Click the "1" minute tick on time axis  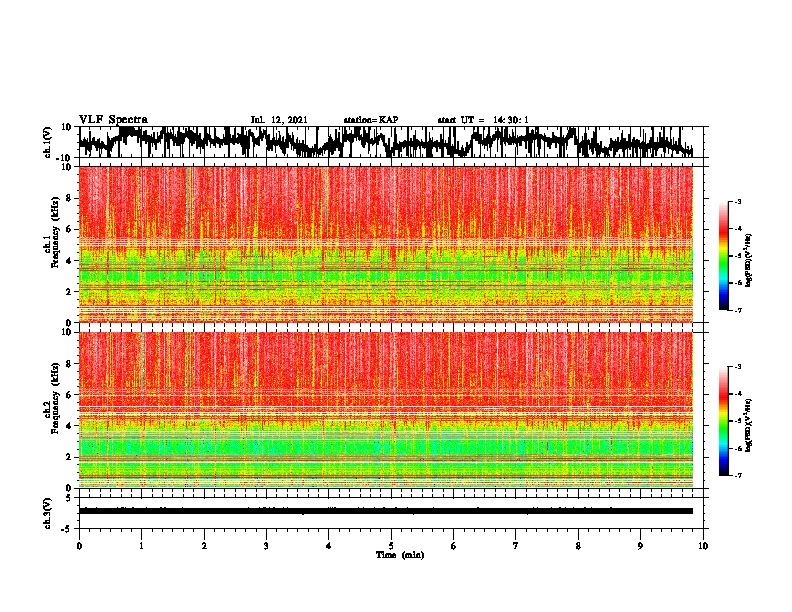[141, 546]
